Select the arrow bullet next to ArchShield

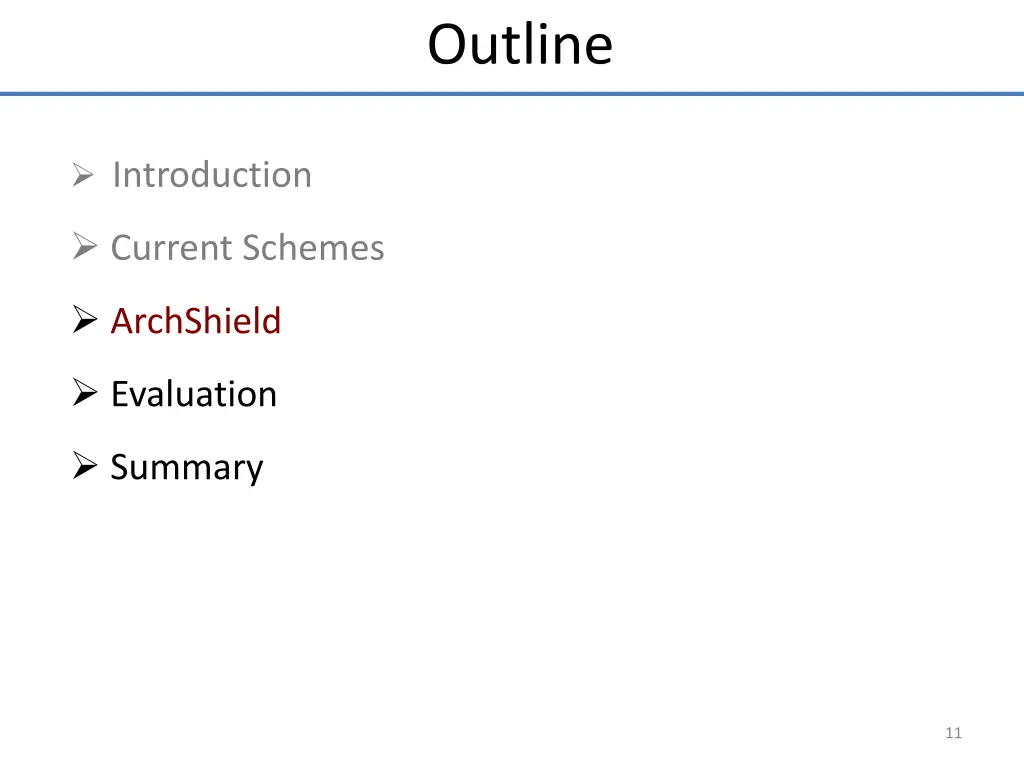click(85, 320)
